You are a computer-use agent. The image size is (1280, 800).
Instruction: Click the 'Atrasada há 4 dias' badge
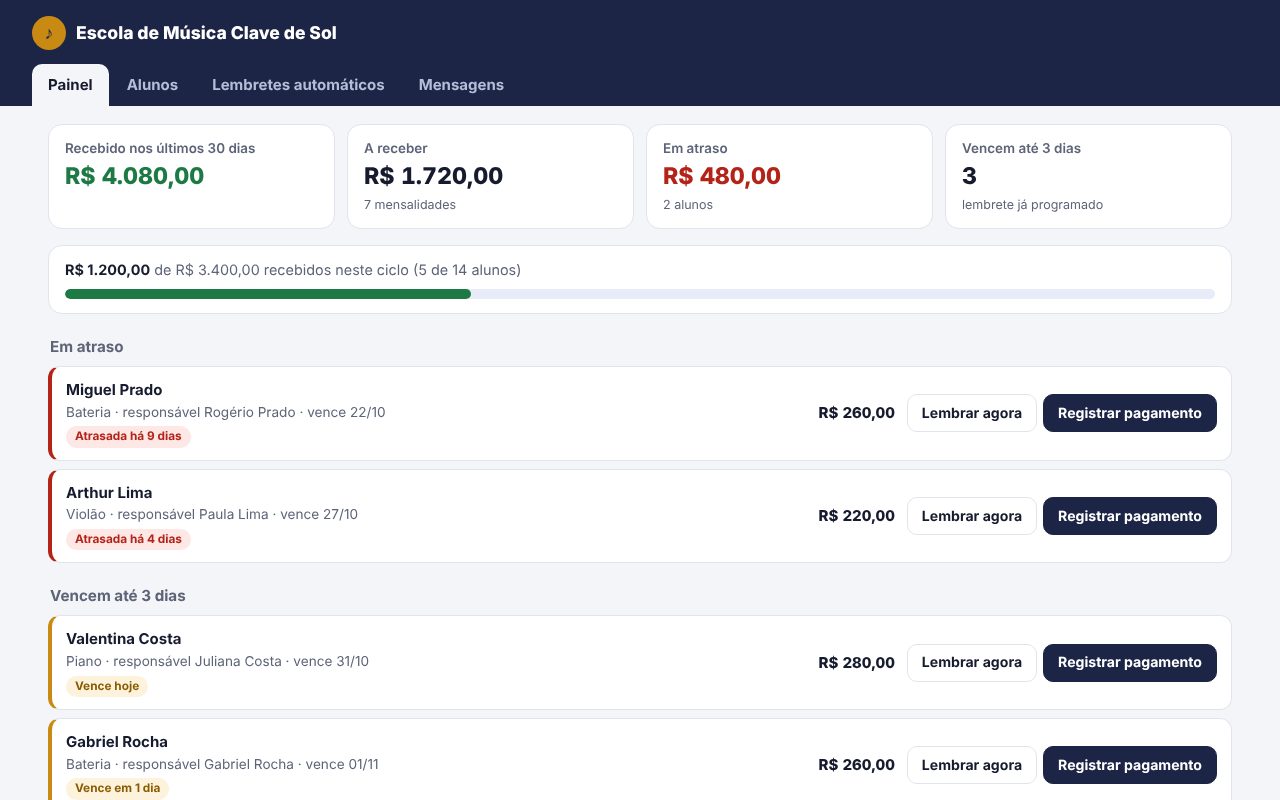click(128, 539)
